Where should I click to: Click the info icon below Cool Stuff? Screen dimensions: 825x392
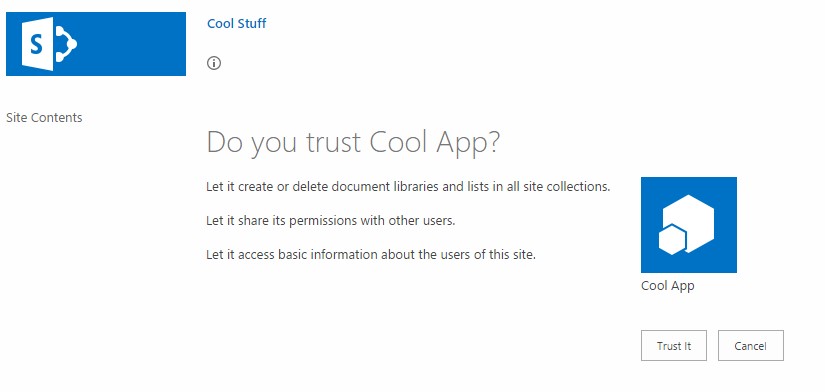214,63
